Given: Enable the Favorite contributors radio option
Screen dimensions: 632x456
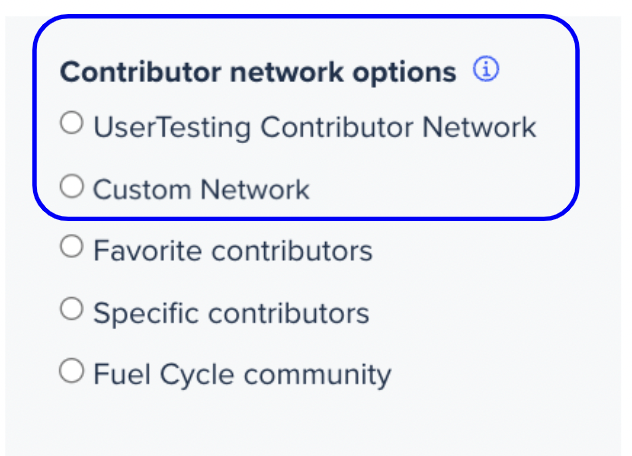Looking at the screenshot, I should pos(72,246).
